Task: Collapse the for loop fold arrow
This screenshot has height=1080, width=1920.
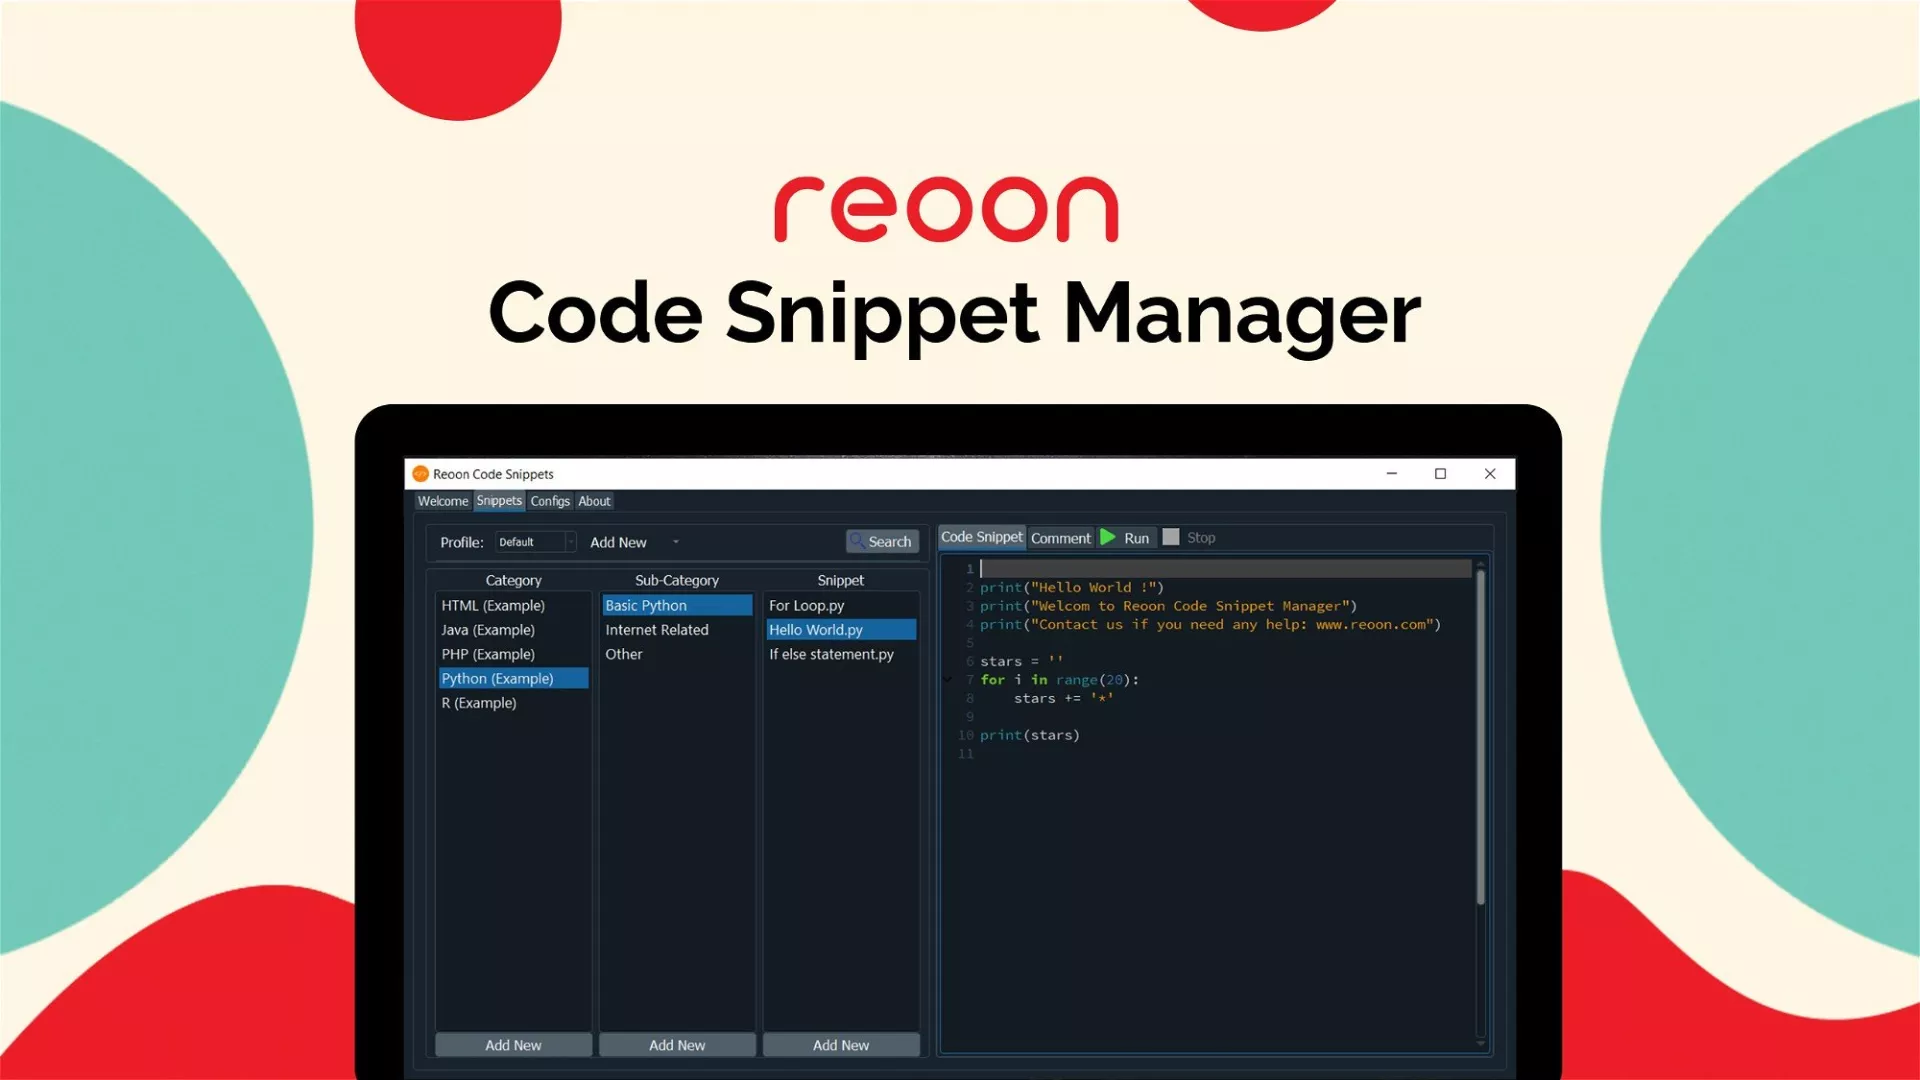Action: (x=948, y=680)
